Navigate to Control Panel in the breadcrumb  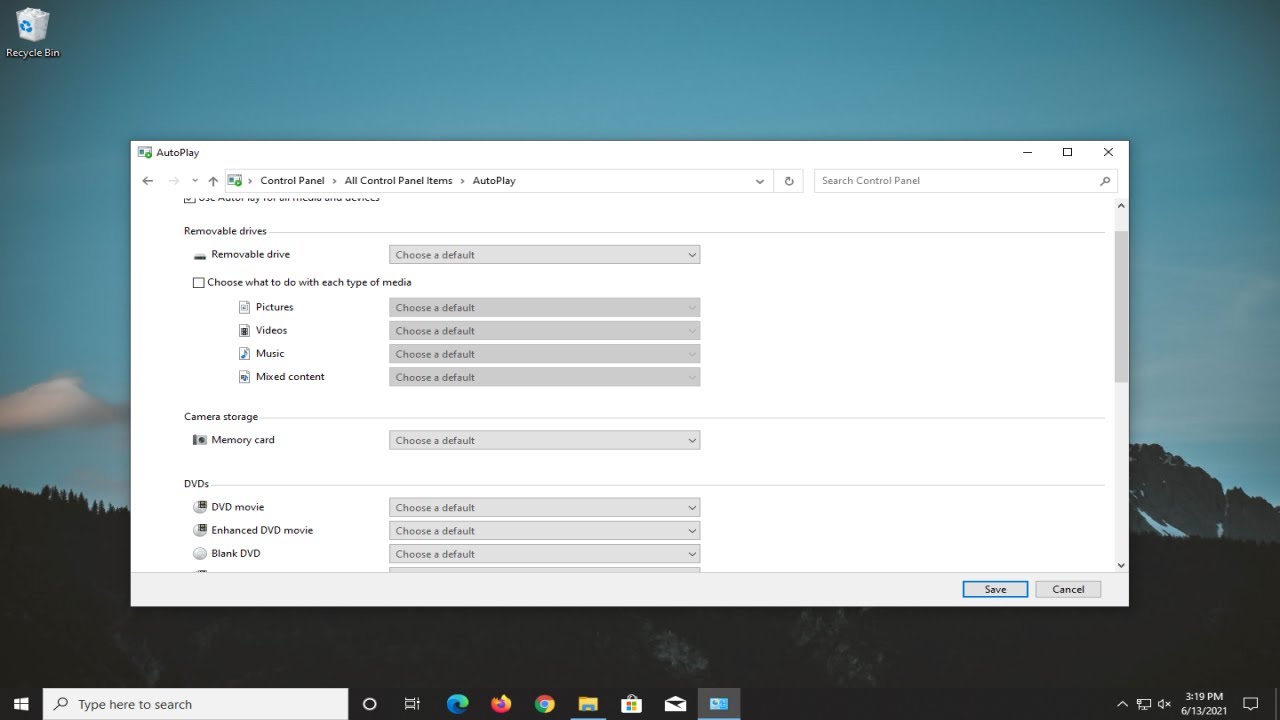(x=292, y=181)
